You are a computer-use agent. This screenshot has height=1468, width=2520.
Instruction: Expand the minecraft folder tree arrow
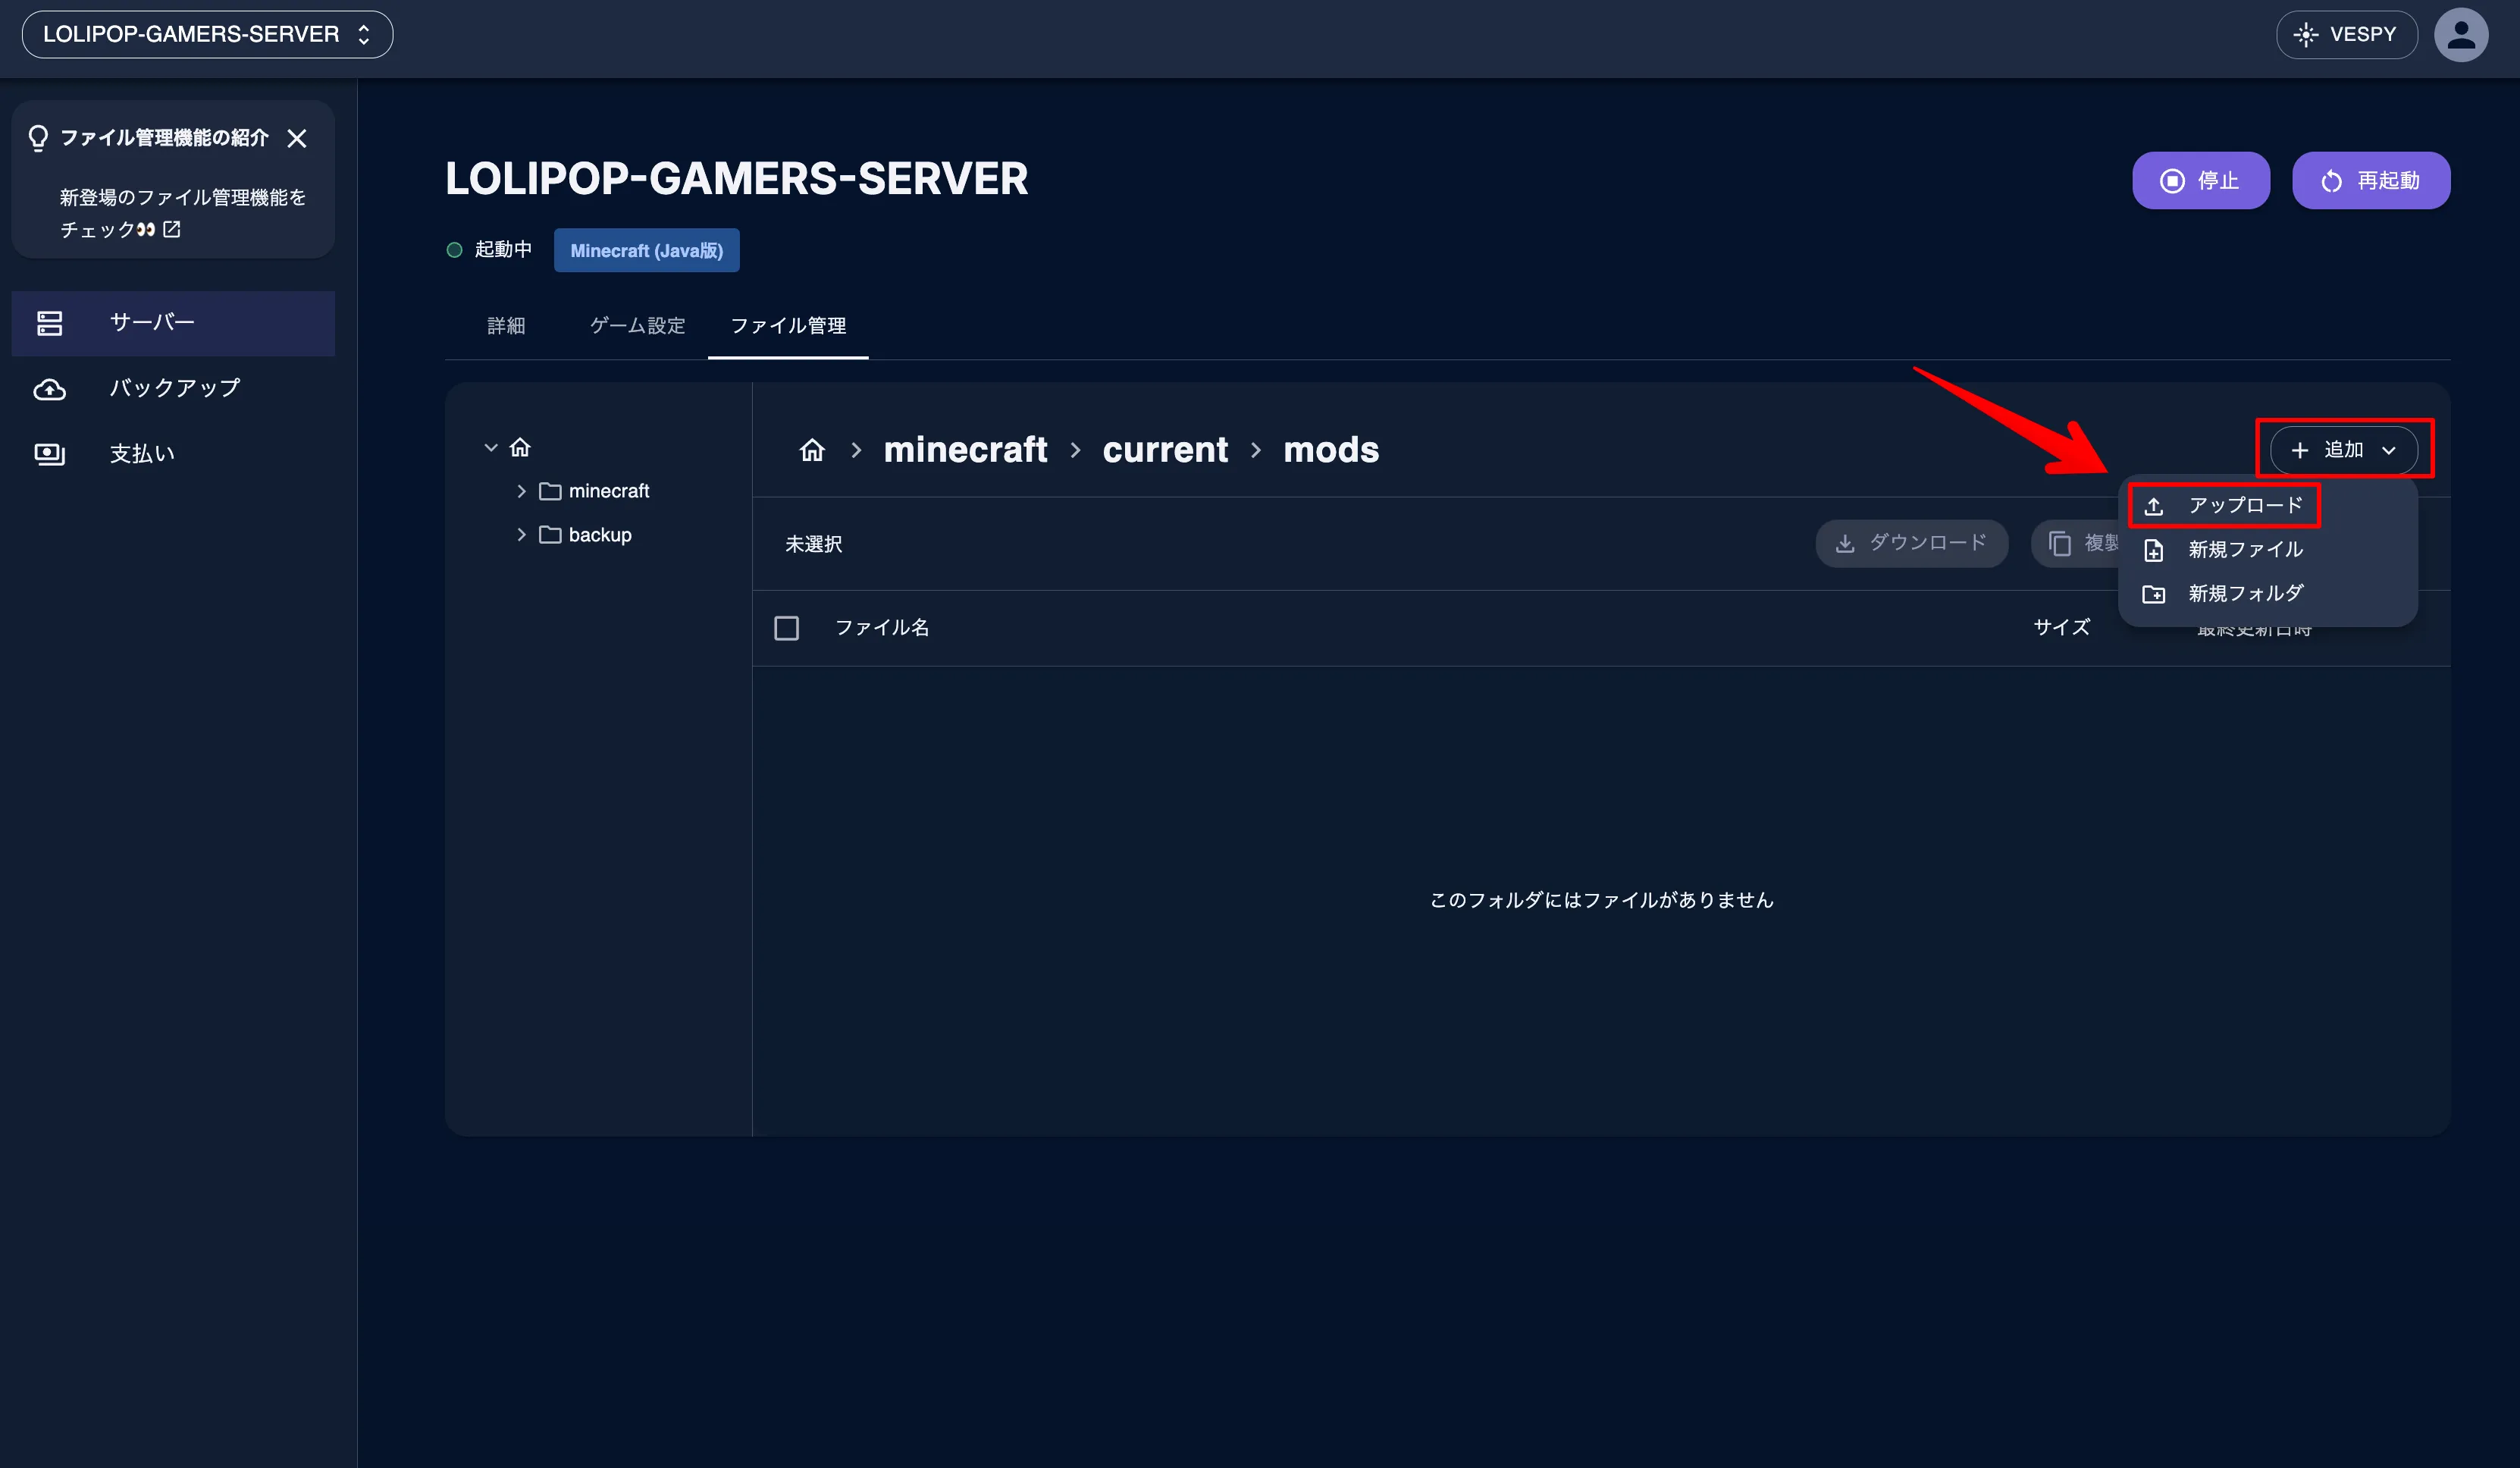[x=521, y=491]
